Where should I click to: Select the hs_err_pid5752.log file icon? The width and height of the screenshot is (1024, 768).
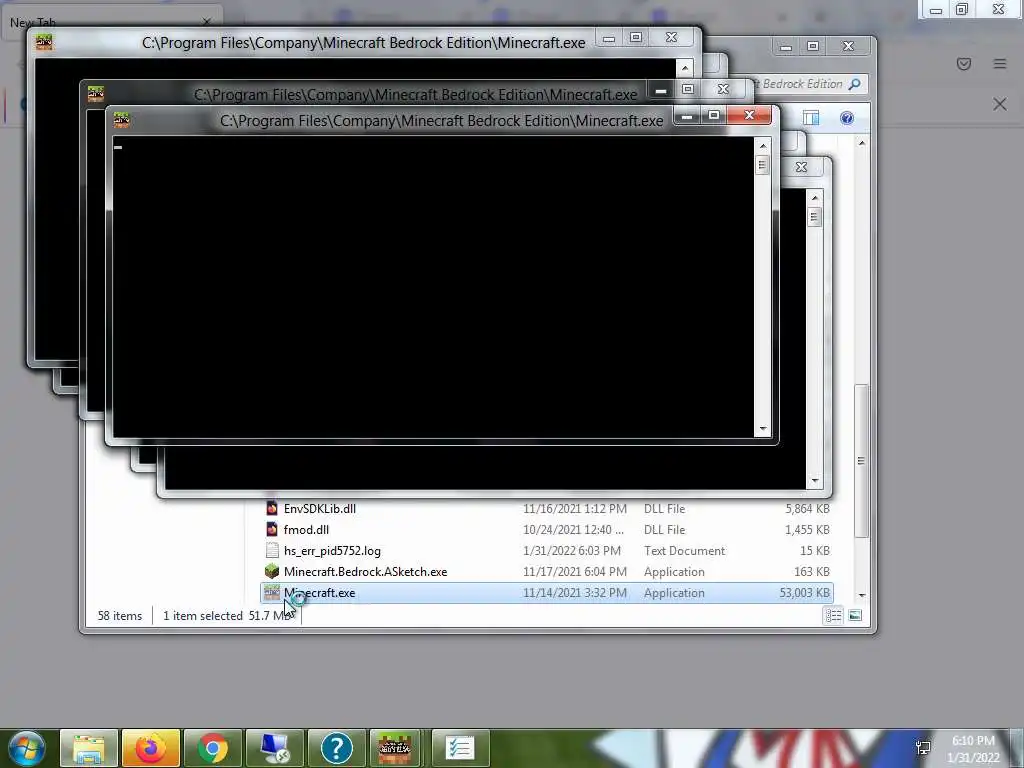click(272, 551)
